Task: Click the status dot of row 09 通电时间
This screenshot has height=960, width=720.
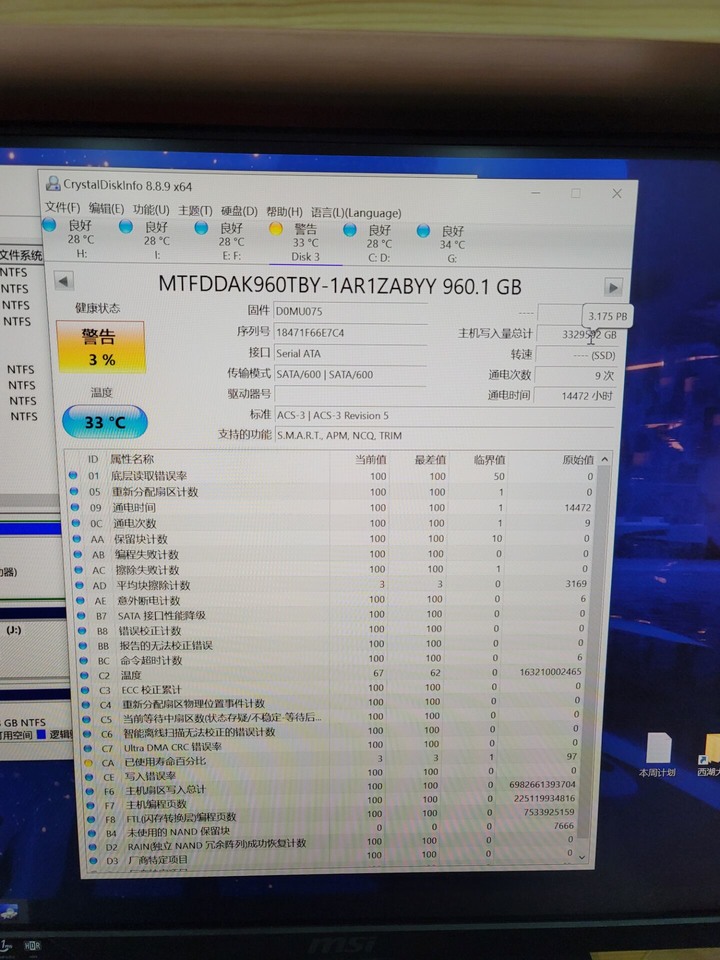Action: coord(75,507)
